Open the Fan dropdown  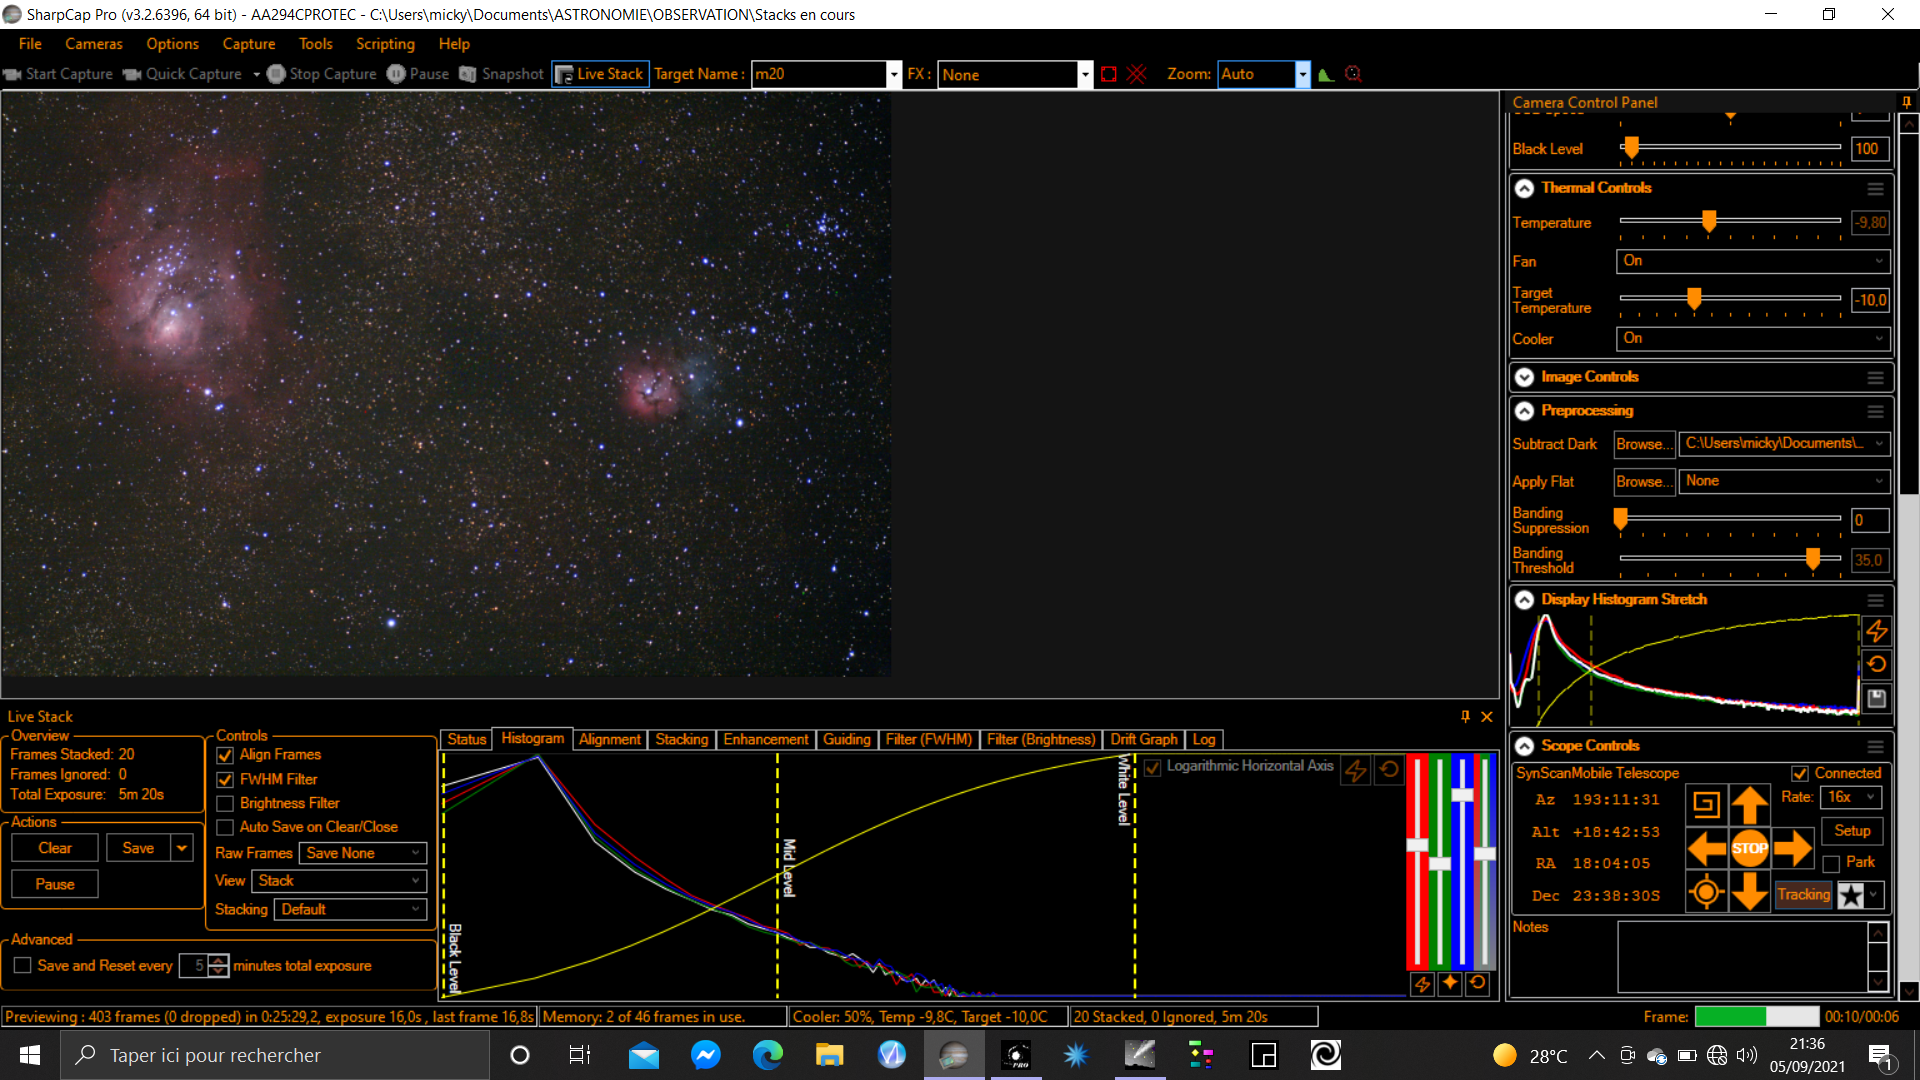[x=1753, y=261]
